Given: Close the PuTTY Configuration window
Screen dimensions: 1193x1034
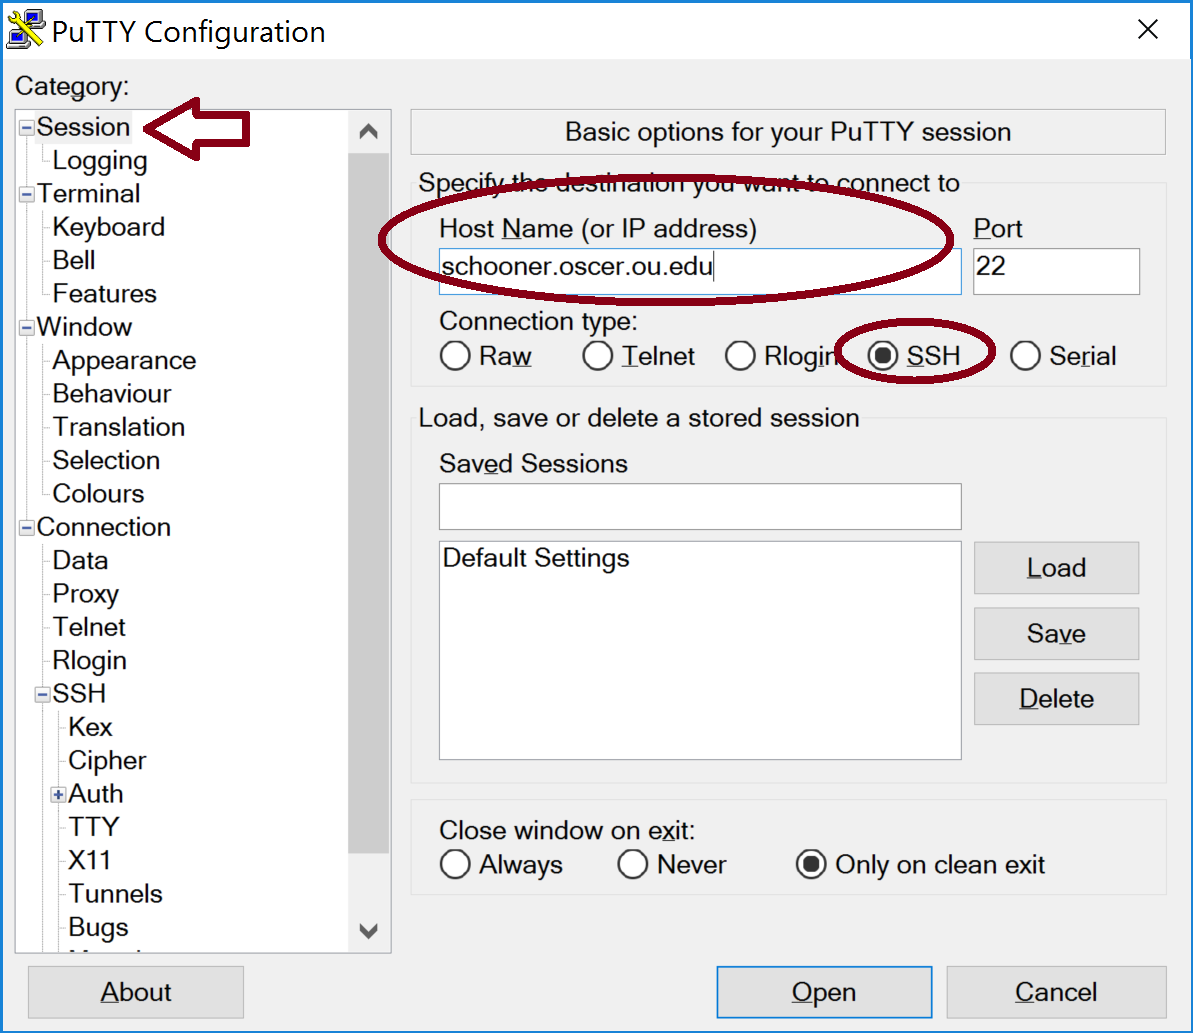Looking at the screenshot, I should [1148, 30].
